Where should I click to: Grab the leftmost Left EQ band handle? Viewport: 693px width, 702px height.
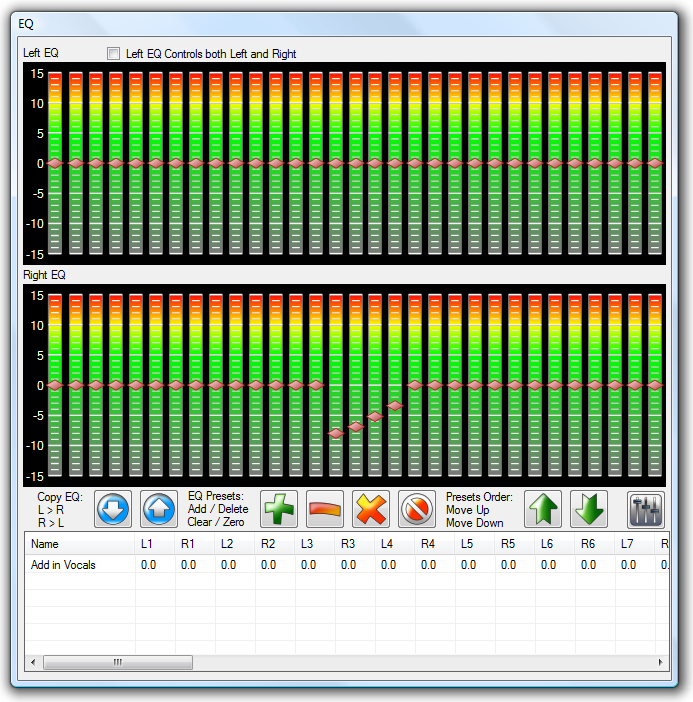tap(55, 163)
